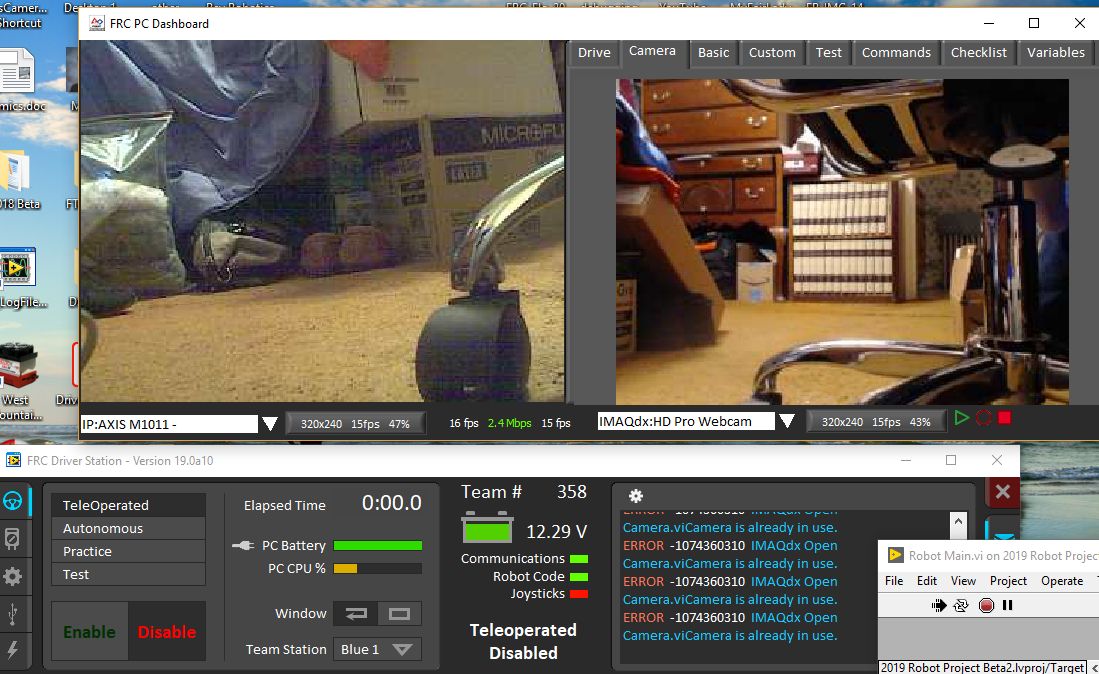This screenshot has width=1099, height=674.
Task: Open the Setup gear tab icon
Action: click(13, 577)
